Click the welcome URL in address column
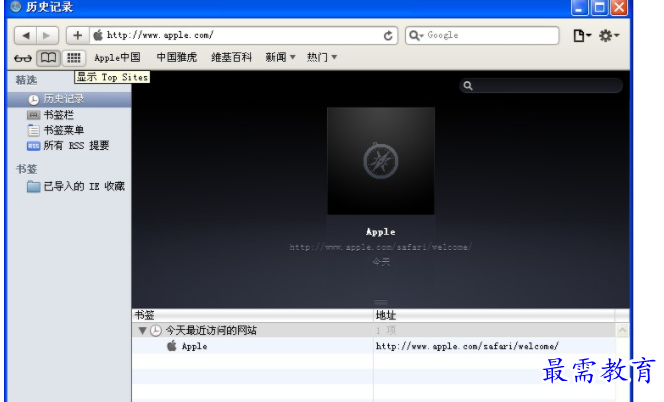This screenshot has width=664, height=402. (467, 346)
